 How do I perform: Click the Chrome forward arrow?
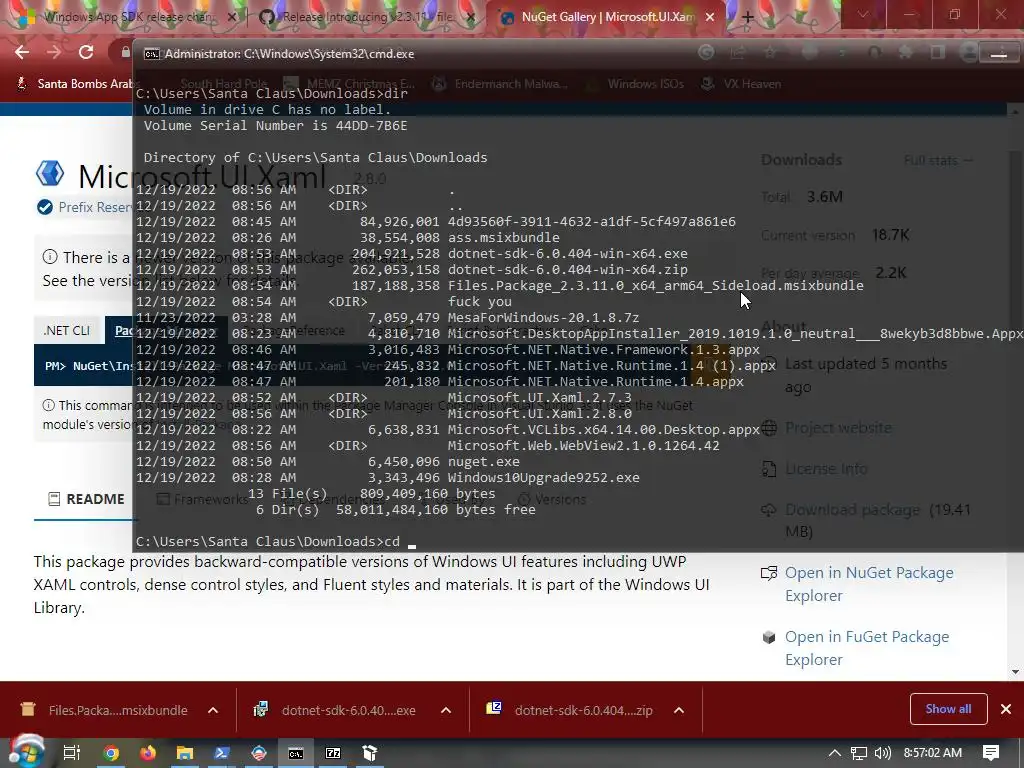pyautogui.click(x=54, y=52)
